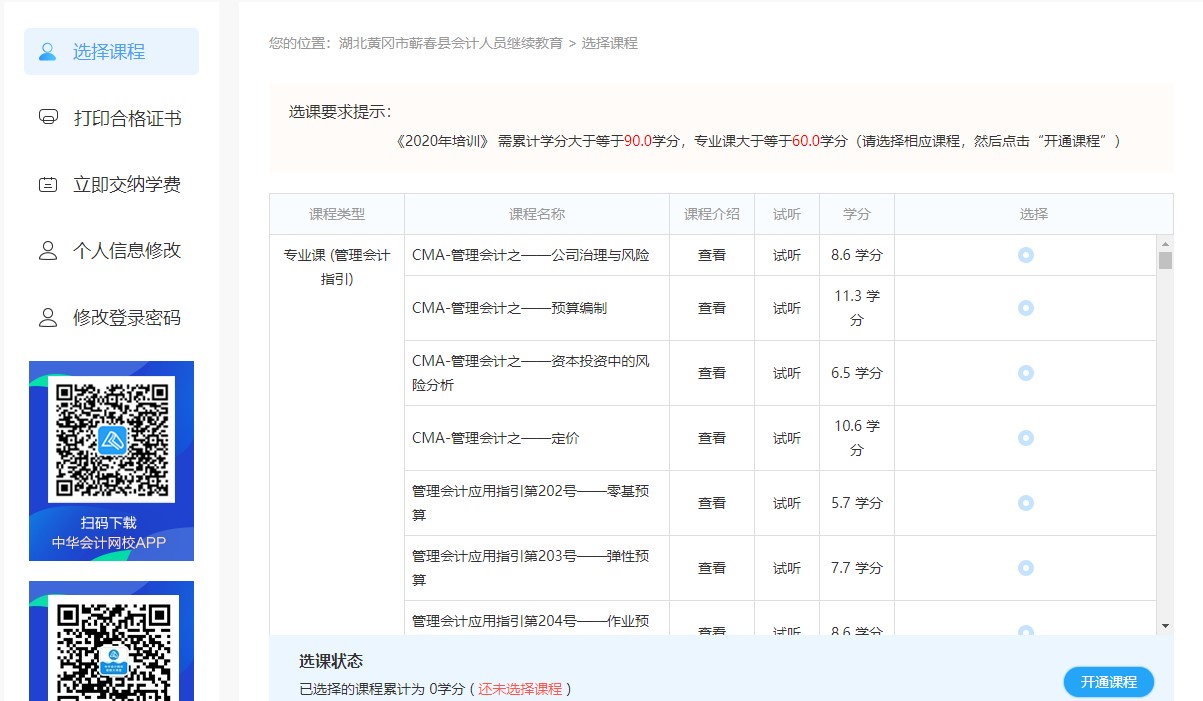Click the 课程类型 column header
Screen dimensions: 1203x701
[x=337, y=214]
